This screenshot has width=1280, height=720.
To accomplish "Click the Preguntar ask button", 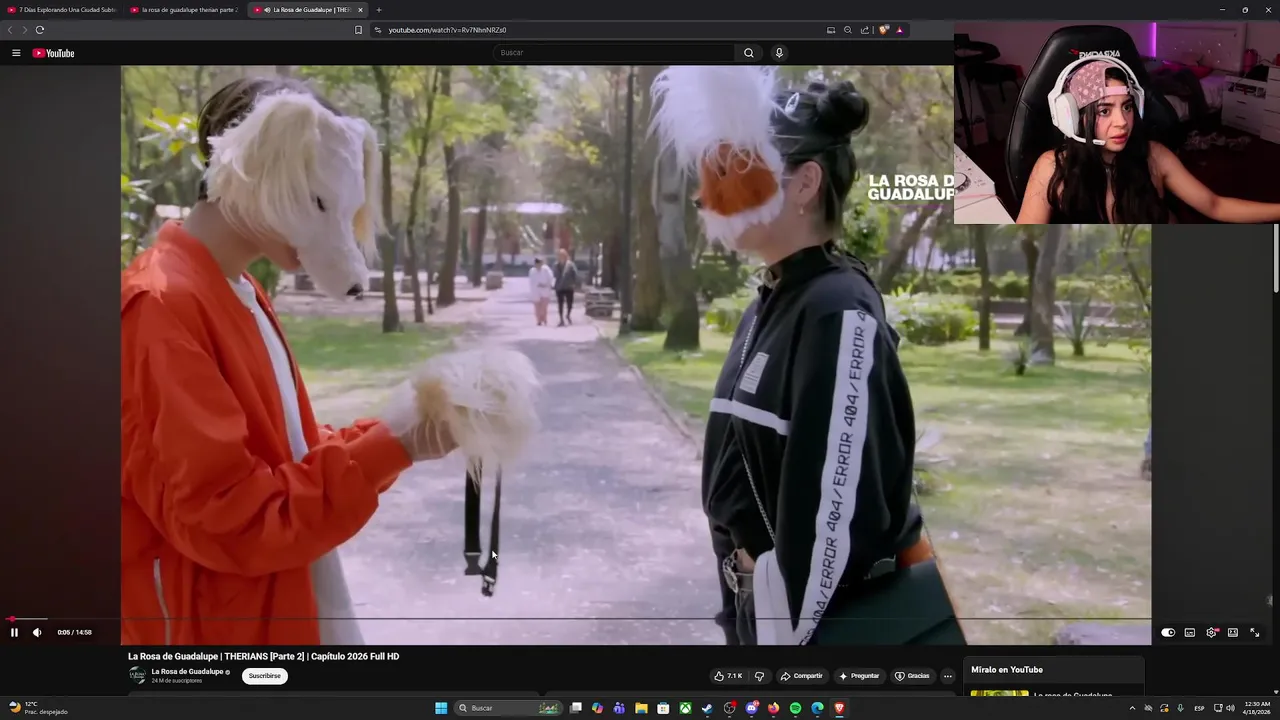I will pos(859,676).
